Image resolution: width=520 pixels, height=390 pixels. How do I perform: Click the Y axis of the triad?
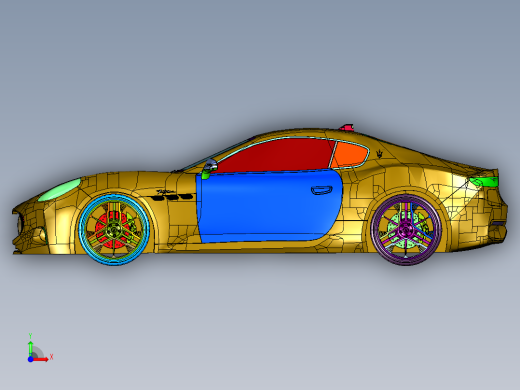pos(30,347)
